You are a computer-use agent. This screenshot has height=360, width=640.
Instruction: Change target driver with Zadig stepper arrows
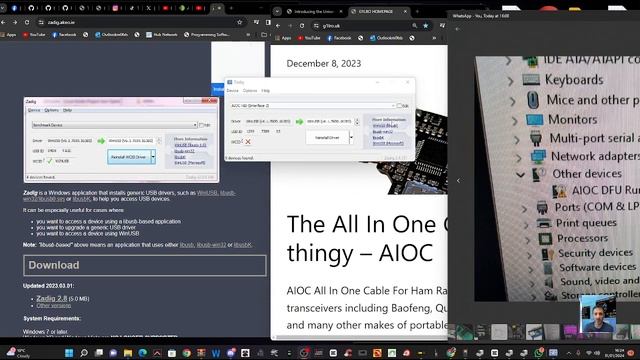pos(357,122)
